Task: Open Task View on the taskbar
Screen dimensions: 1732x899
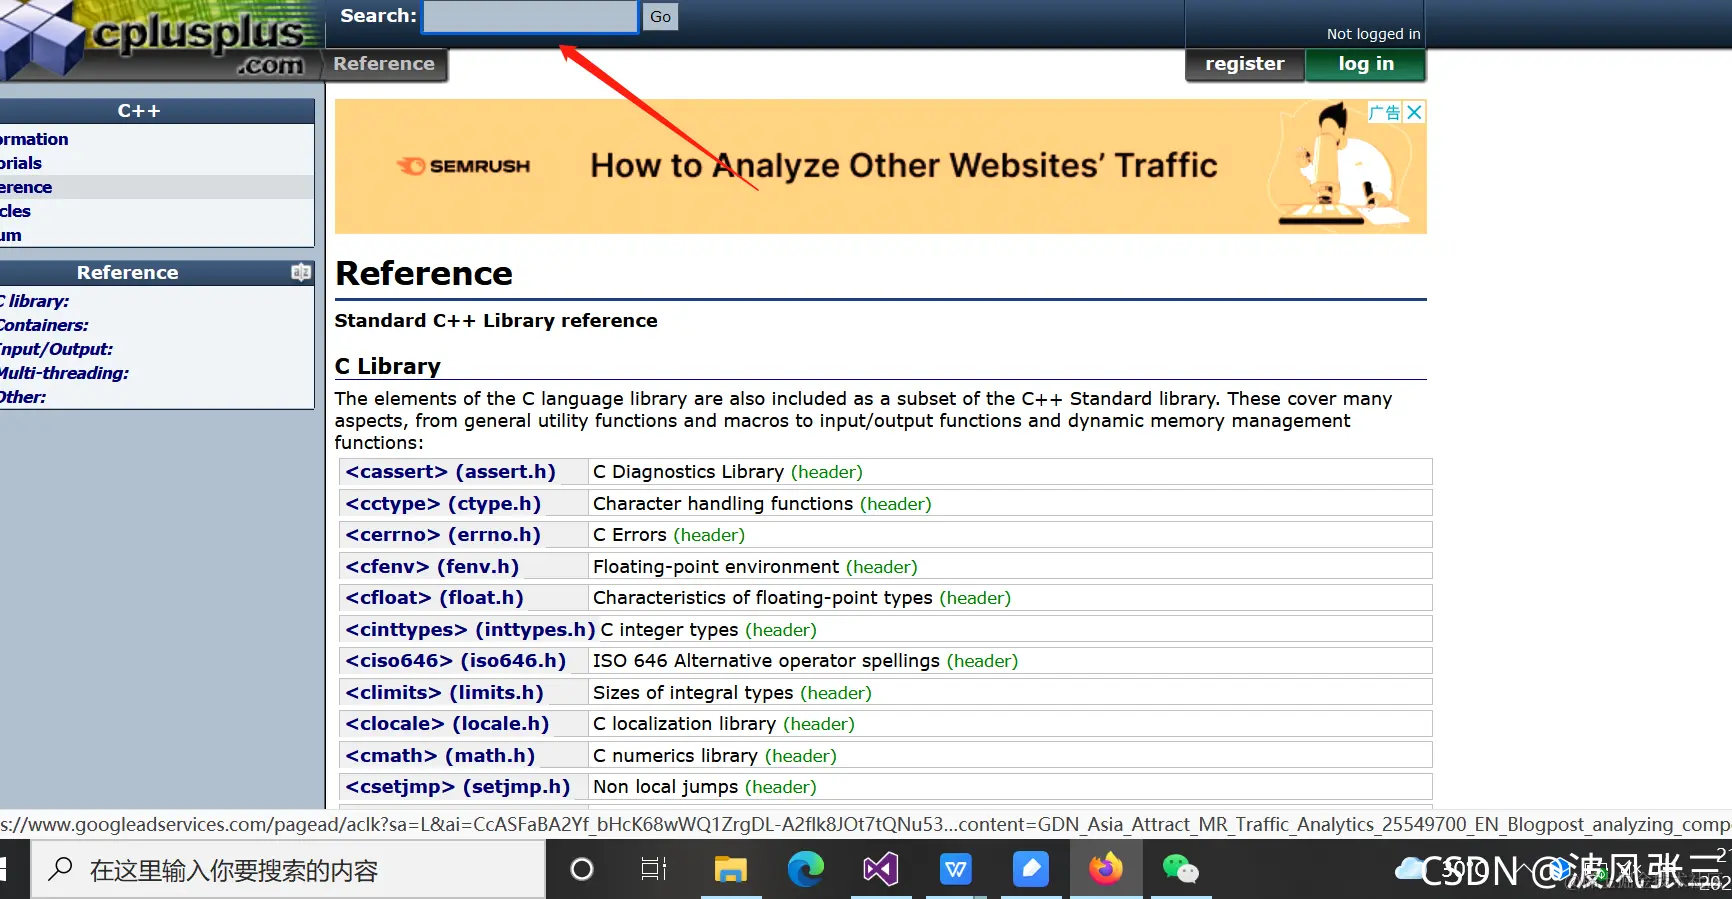Action: [x=654, y=870]
